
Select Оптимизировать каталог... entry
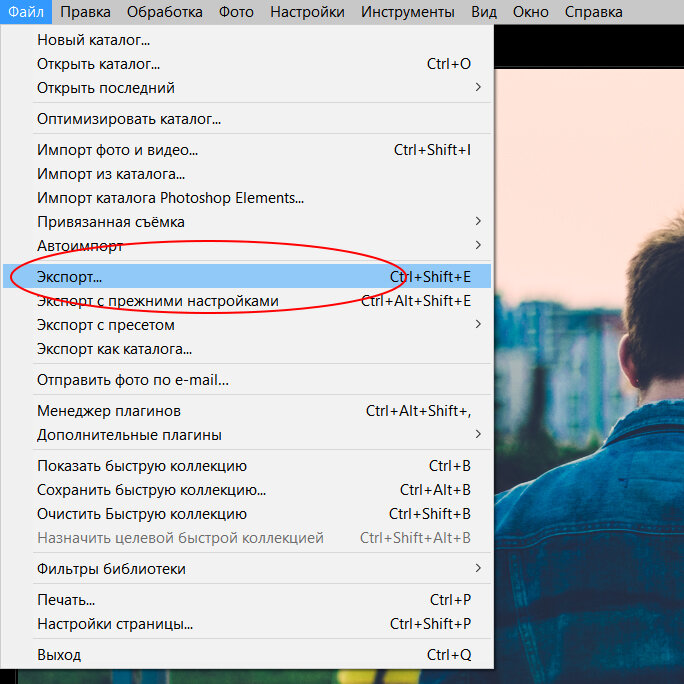coord(247,119)
